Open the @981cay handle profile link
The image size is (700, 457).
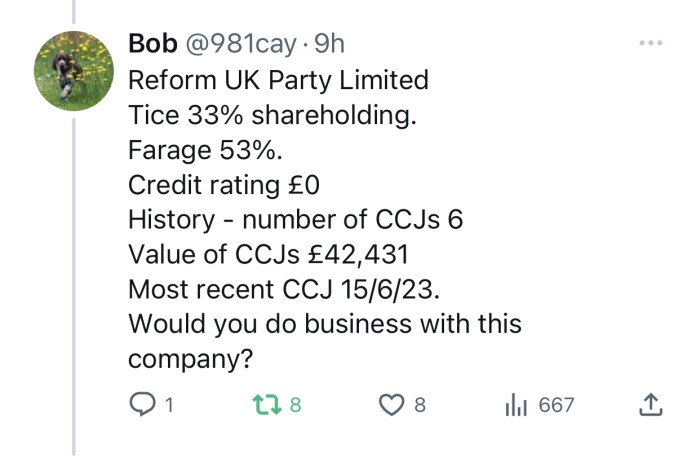coord(241,44)
